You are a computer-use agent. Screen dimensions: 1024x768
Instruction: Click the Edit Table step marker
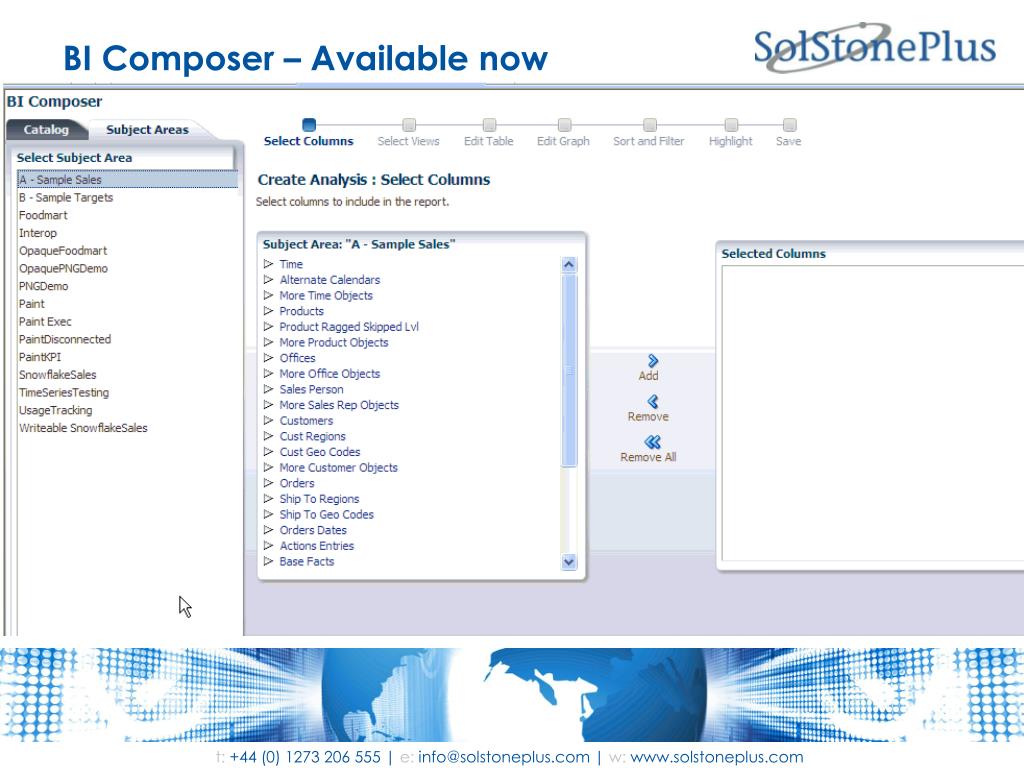(489, 124)
